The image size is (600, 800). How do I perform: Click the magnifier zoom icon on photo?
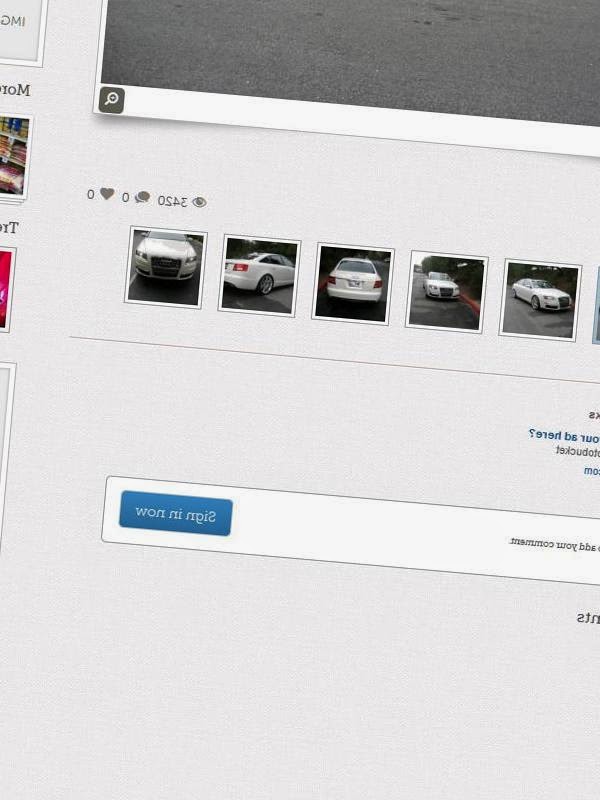pyautogui.click(x=111, y=99)
